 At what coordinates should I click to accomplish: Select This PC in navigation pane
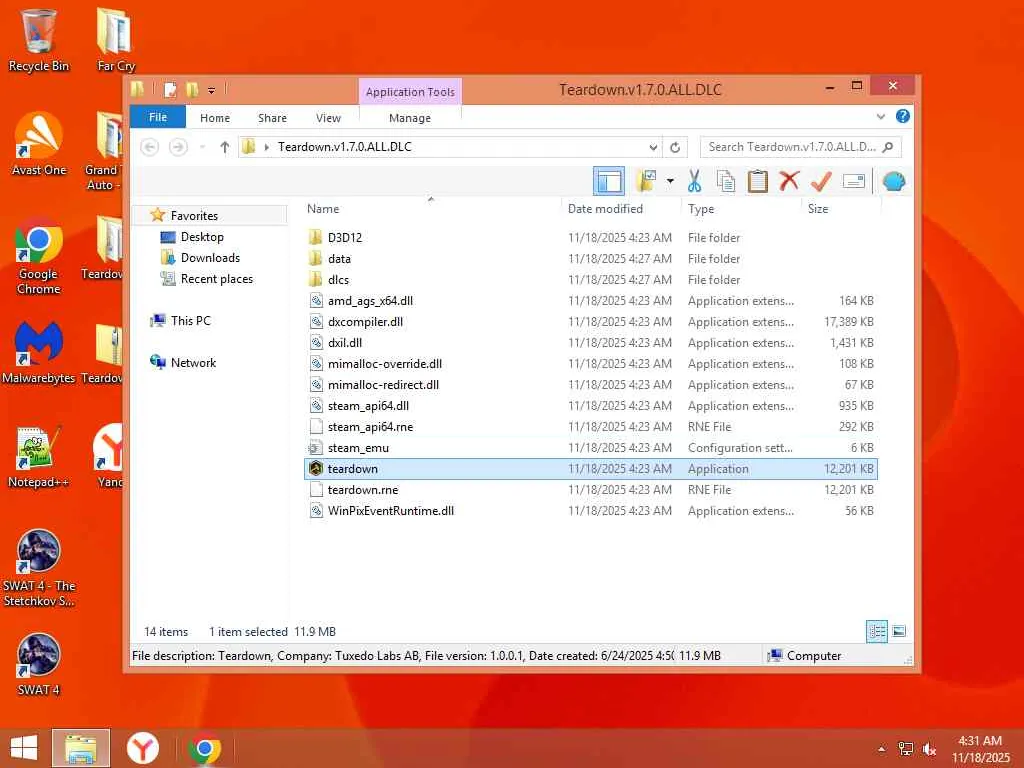click(191, 321)
